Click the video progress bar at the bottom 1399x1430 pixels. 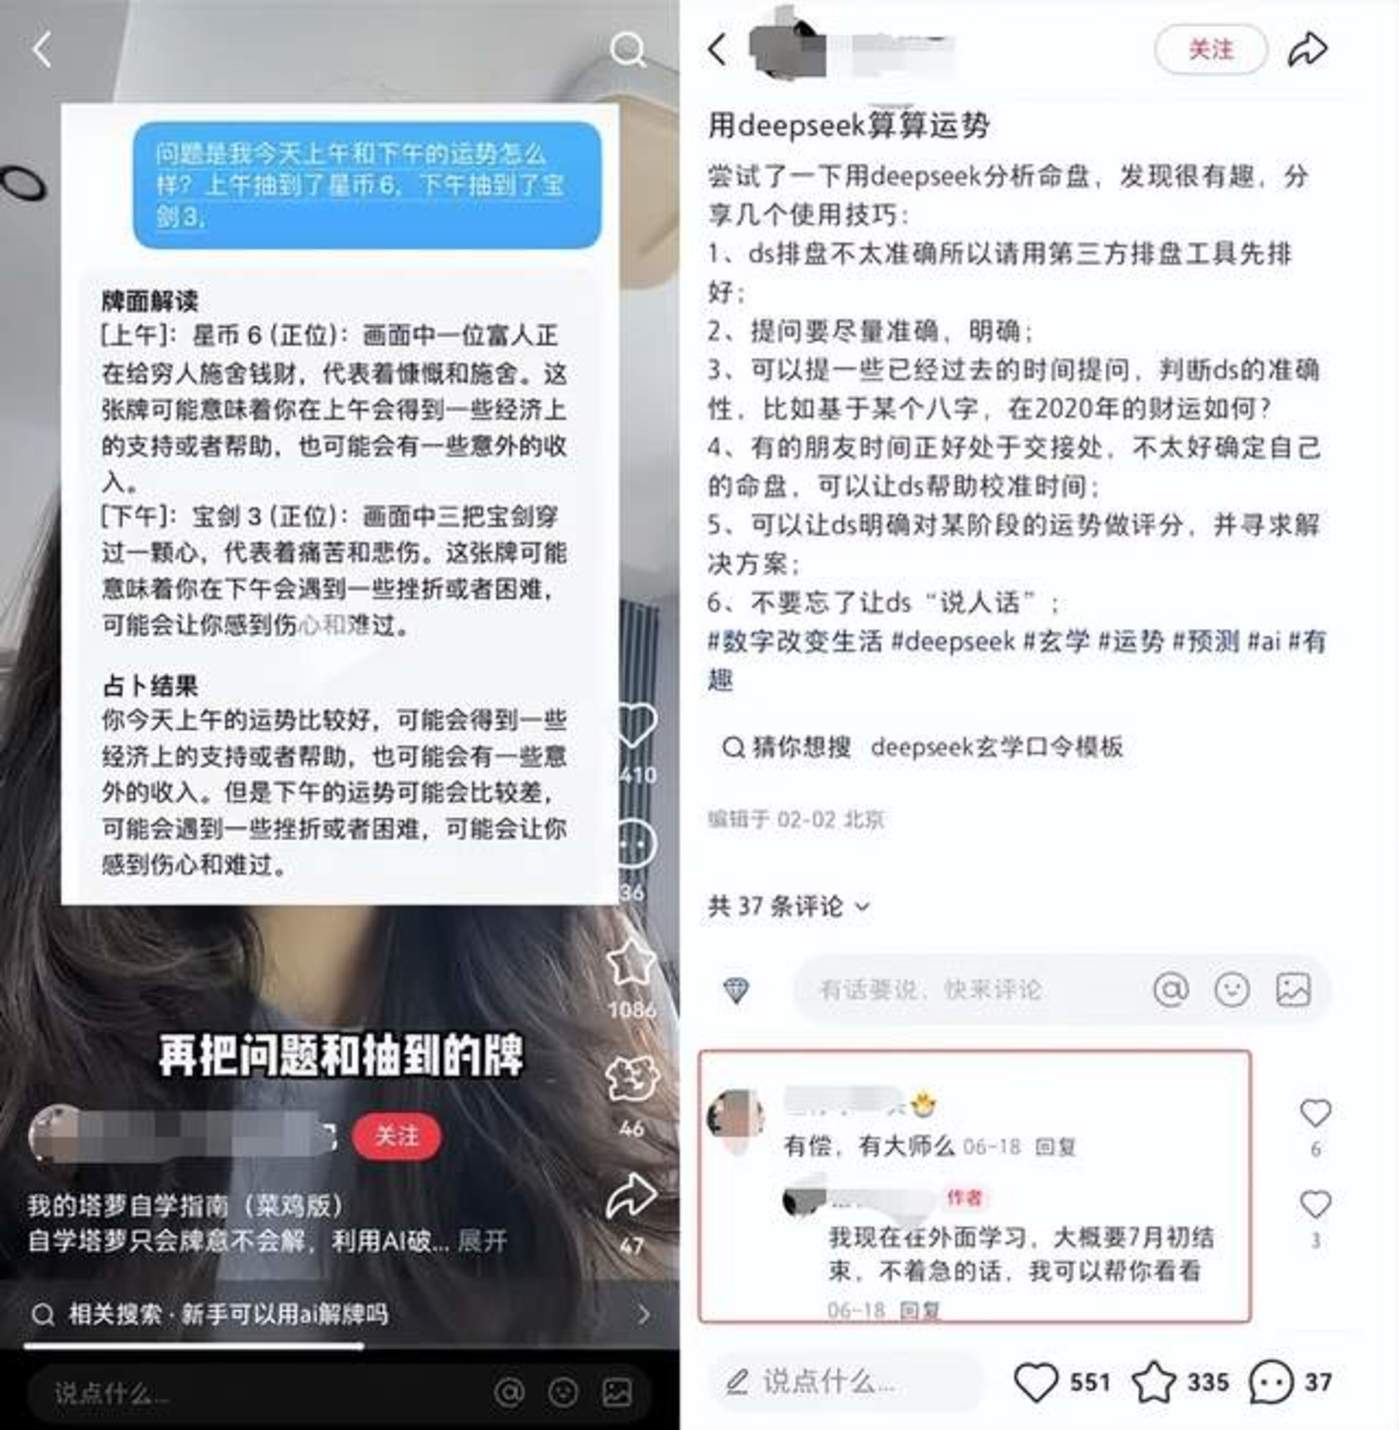(340, 1346)
